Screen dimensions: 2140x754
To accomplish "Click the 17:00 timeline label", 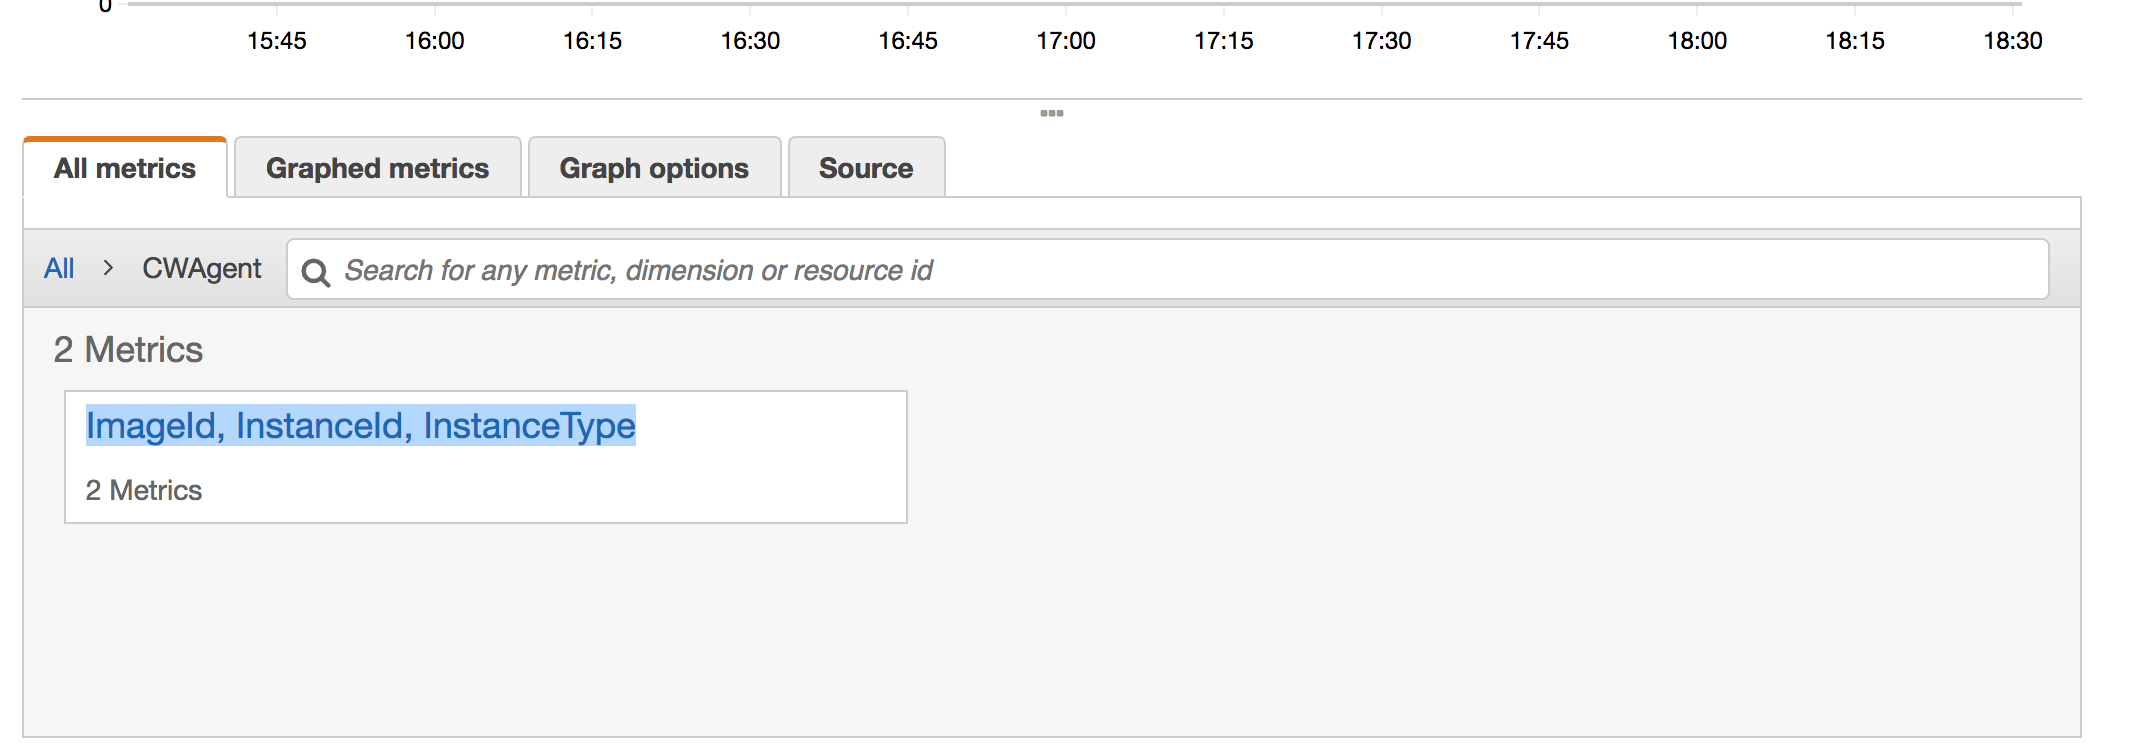I will (1067, 41).
